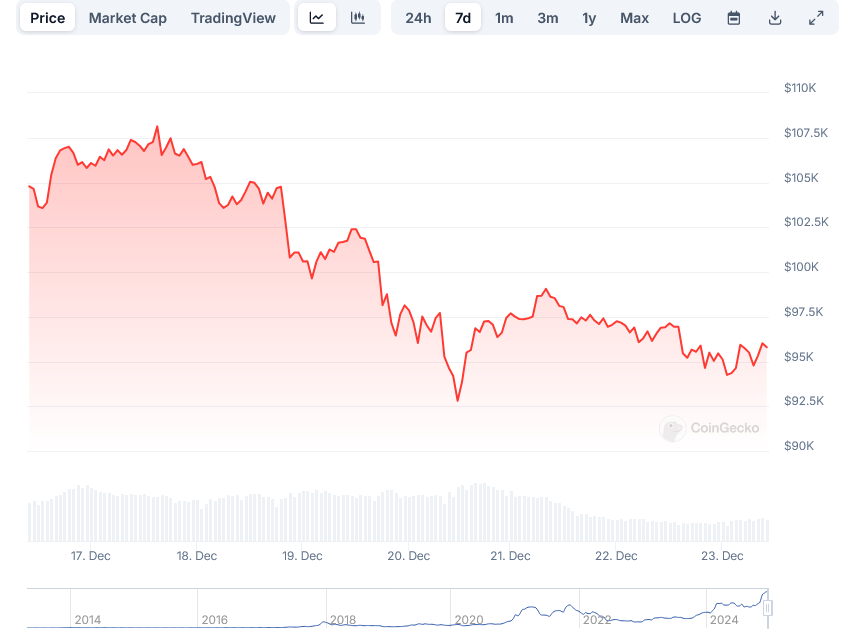Switch to the Market Cap tab

tap(128, 18)
